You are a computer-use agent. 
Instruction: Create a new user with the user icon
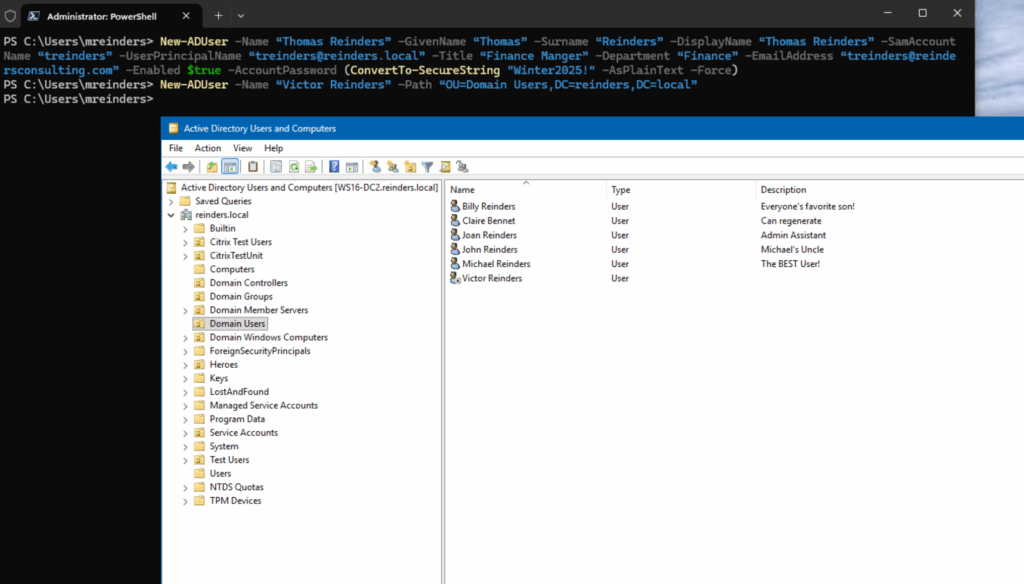pos(376,166)
